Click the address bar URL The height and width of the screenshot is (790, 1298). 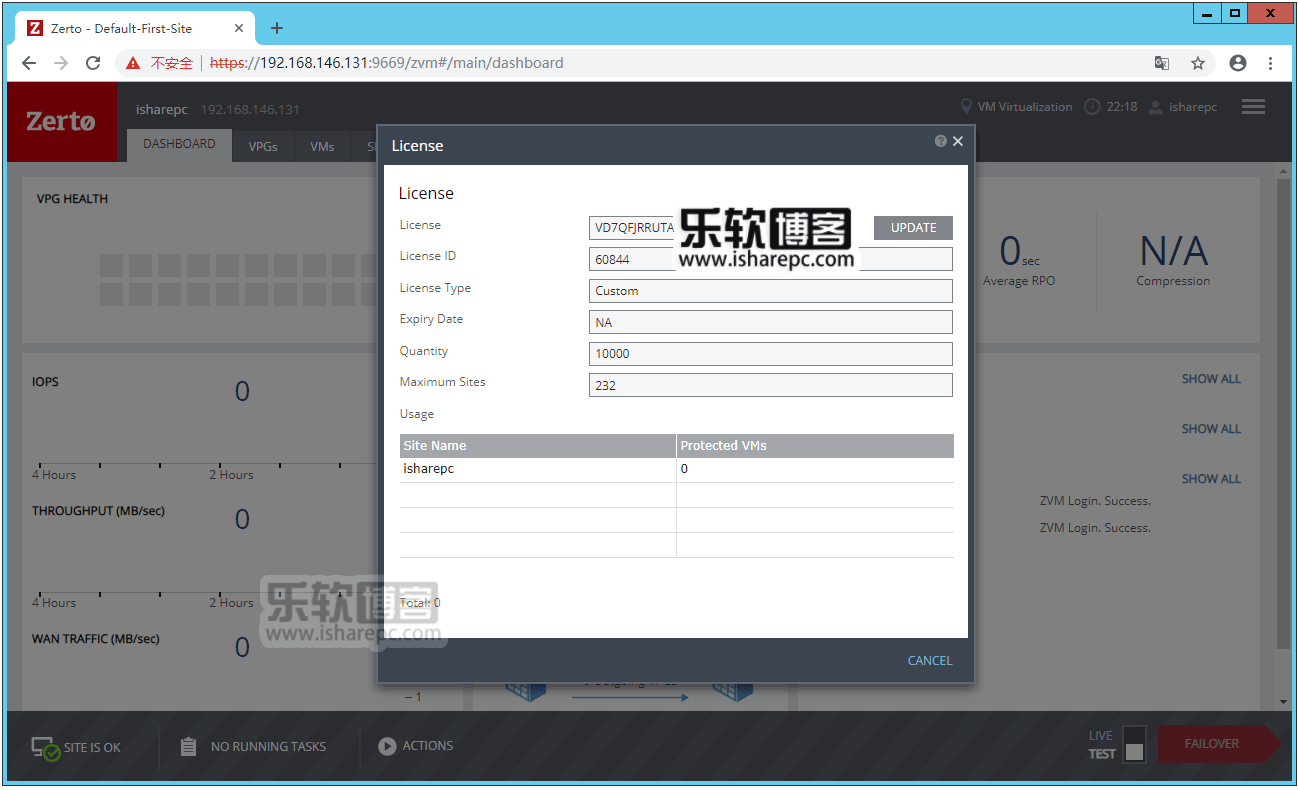point(387,63)
